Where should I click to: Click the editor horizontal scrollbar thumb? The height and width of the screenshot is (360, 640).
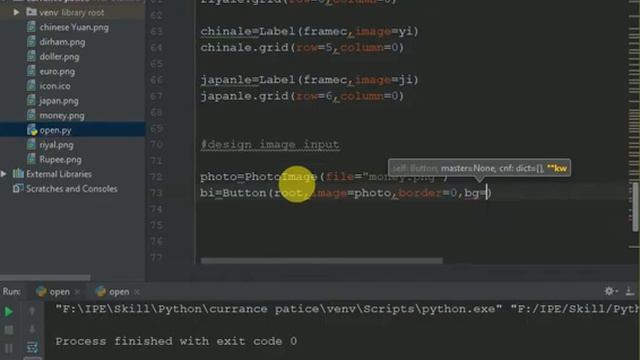coord(322,260)
